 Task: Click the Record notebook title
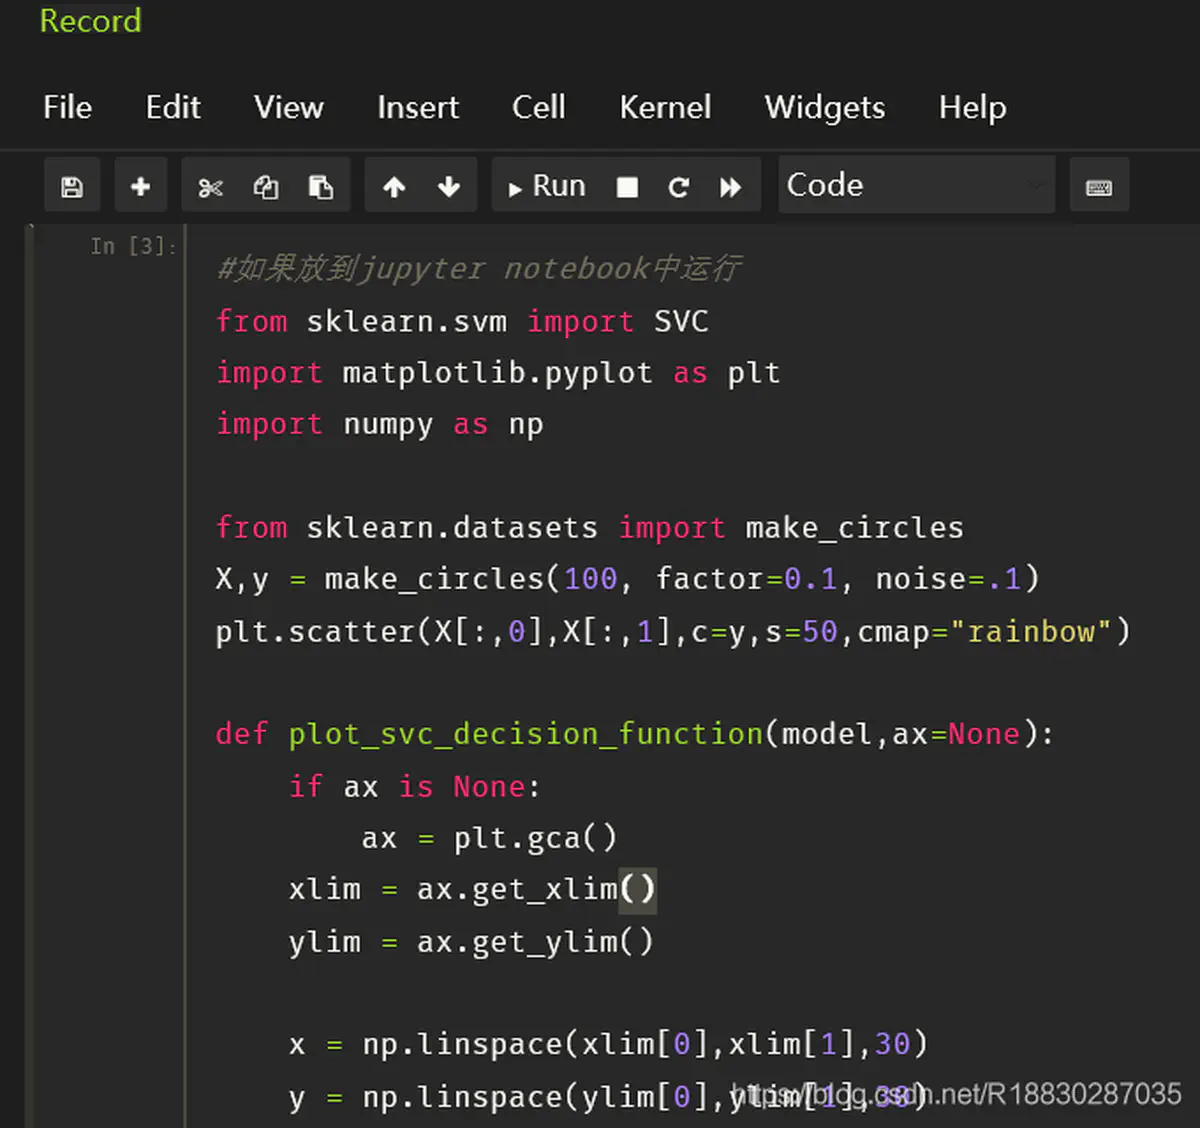coord(90,21)
